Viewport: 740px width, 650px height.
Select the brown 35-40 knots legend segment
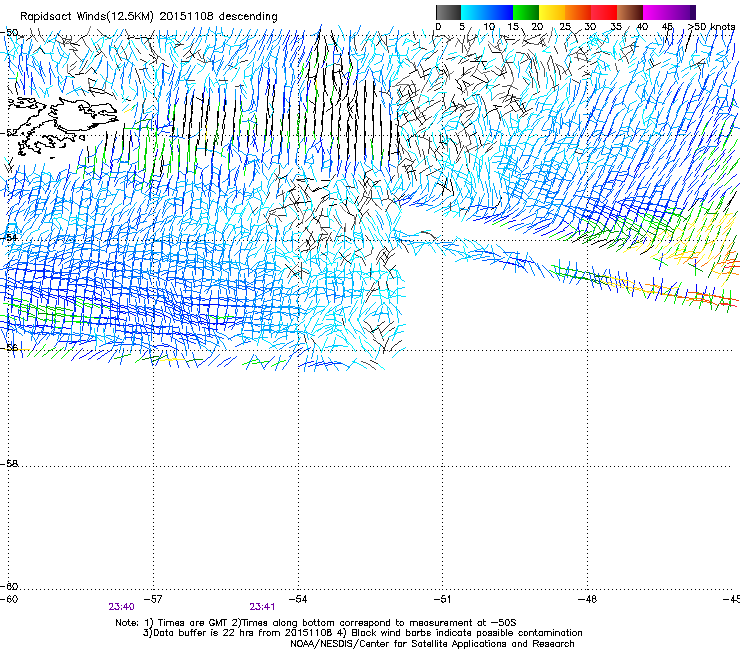click(x=630, y=12)
